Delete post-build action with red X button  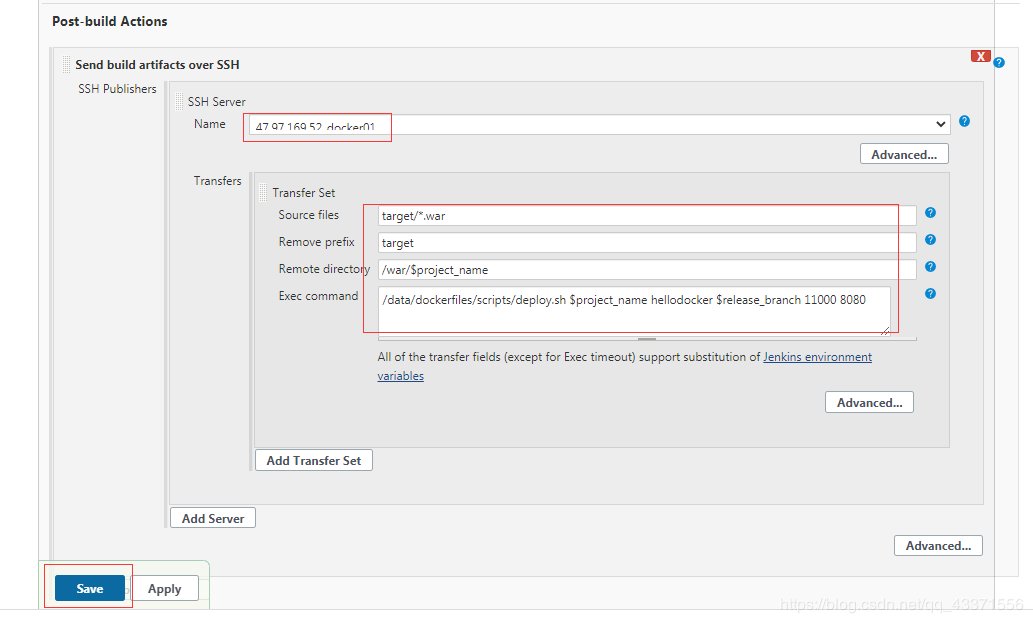[980, 56]
